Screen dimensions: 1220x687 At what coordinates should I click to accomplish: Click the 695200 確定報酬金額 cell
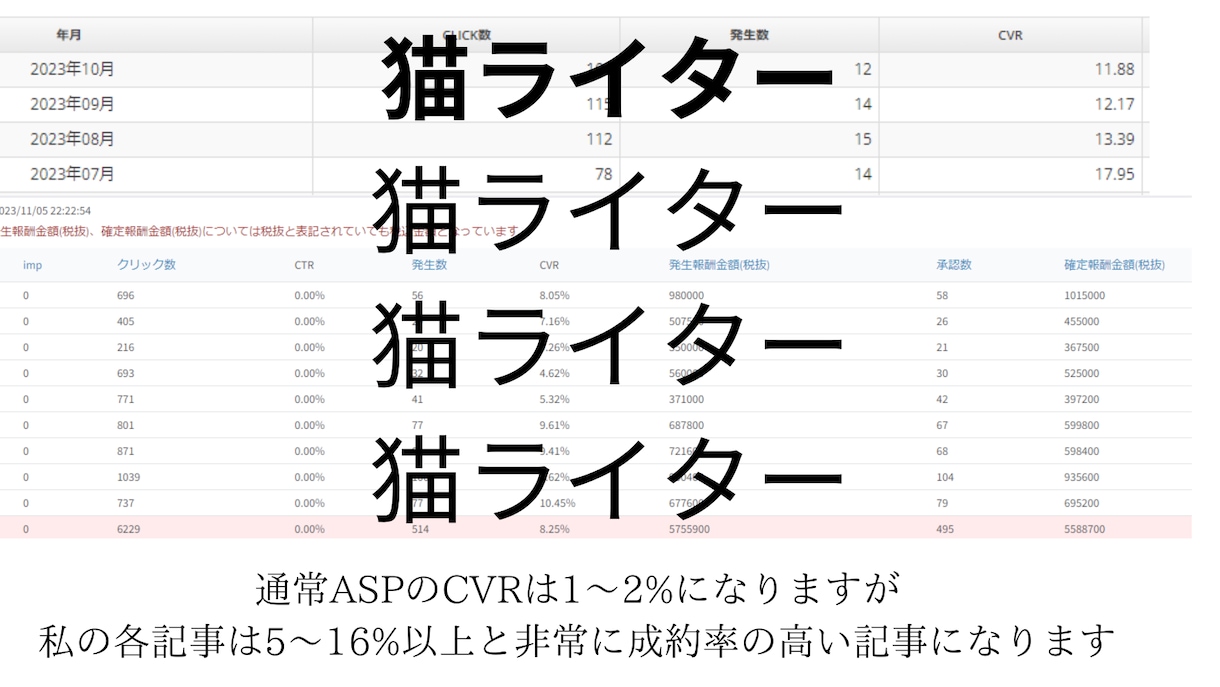1082,503
